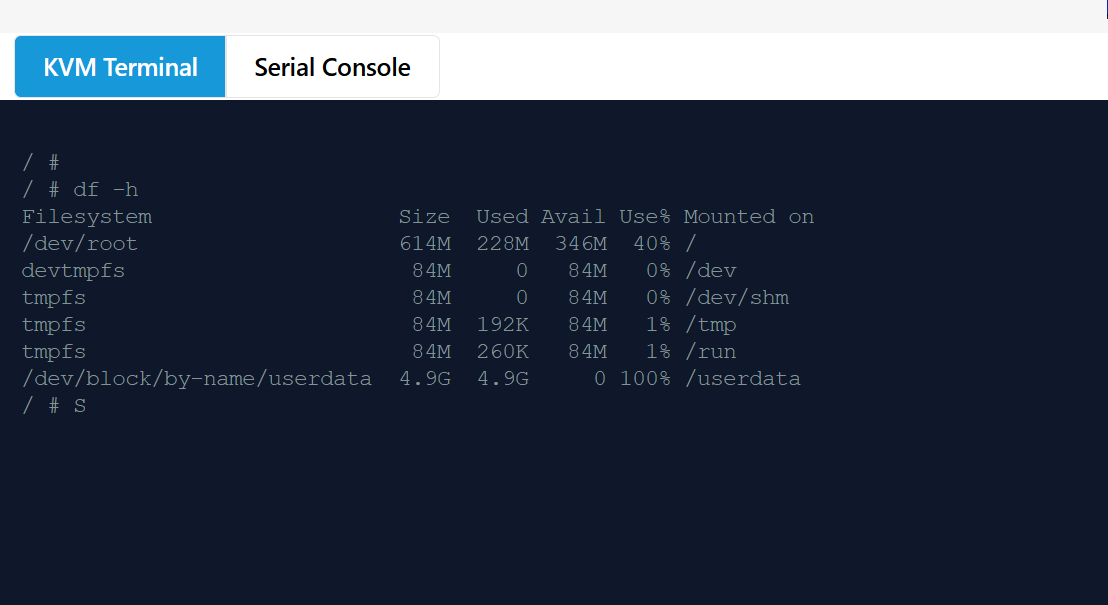Viewport: 1108px width, 605px height.
Task: Click the /dev/shm mount point
Action: 737,298
